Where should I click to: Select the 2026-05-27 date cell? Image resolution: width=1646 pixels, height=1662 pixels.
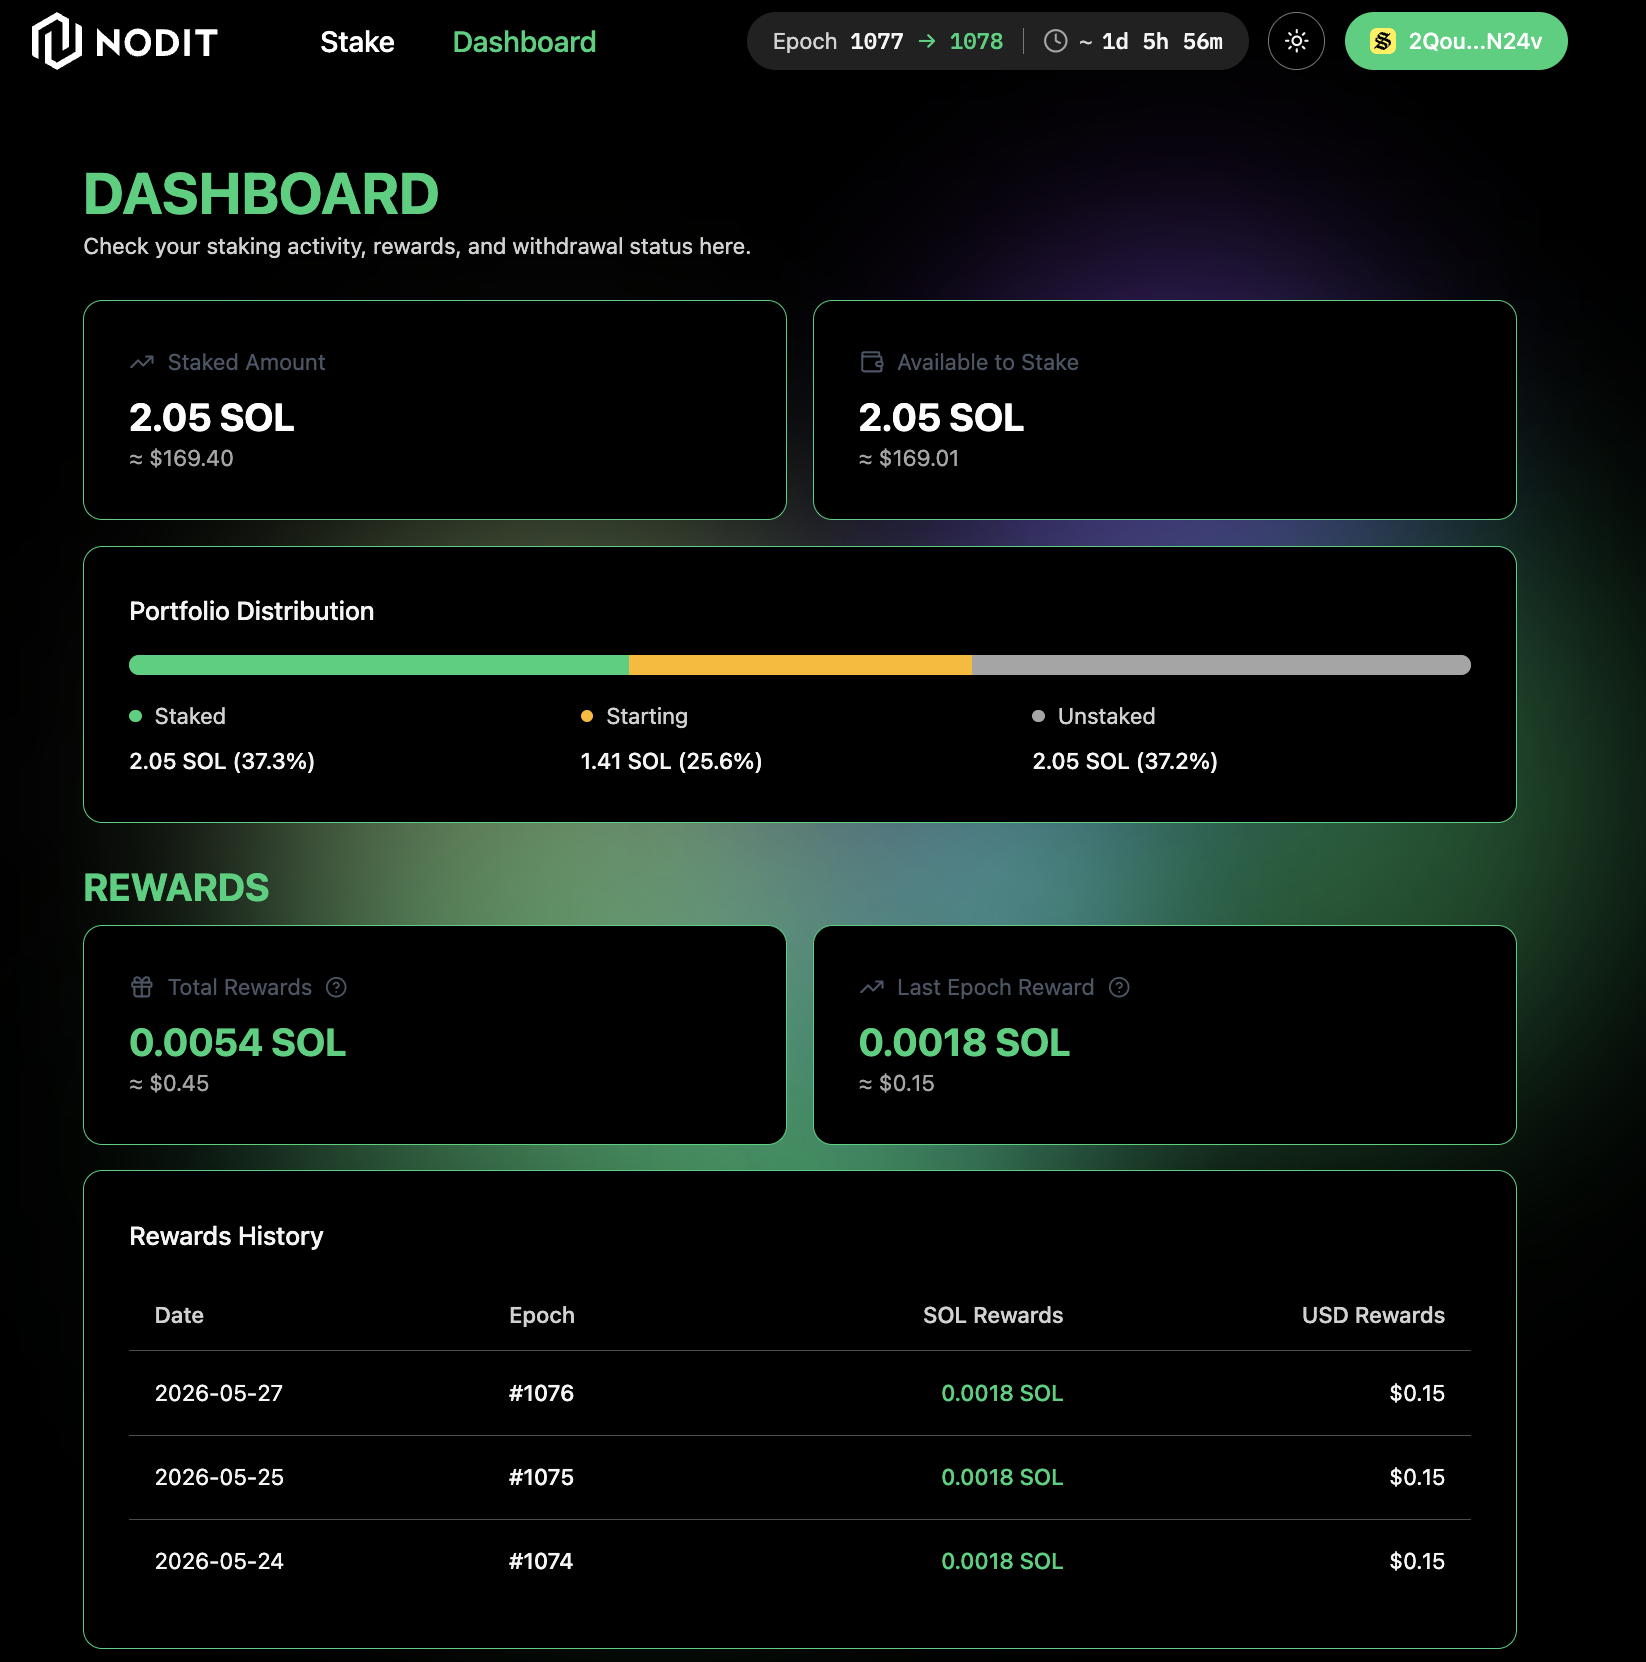click(219, 1393)
